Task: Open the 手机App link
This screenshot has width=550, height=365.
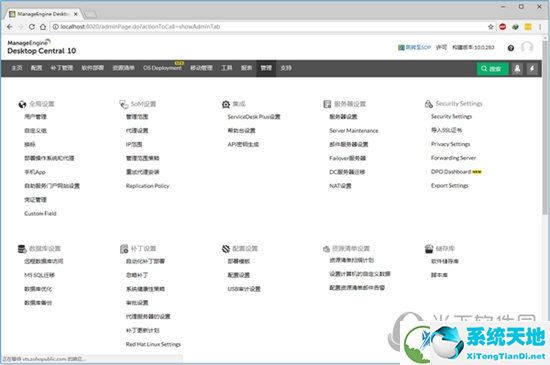Action: [35, 172]
